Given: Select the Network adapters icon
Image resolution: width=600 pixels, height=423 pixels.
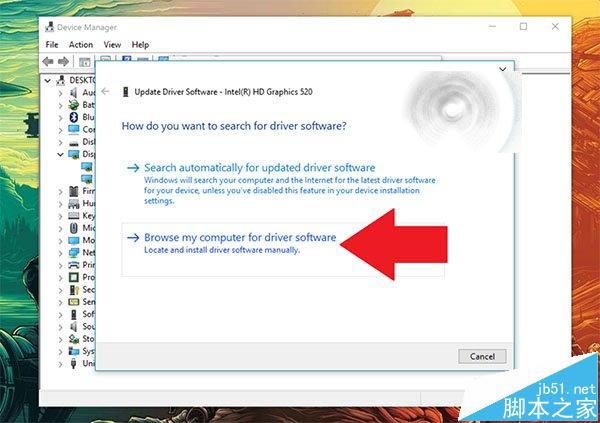Looking at the screenshot, I should [x=73, y=253].
